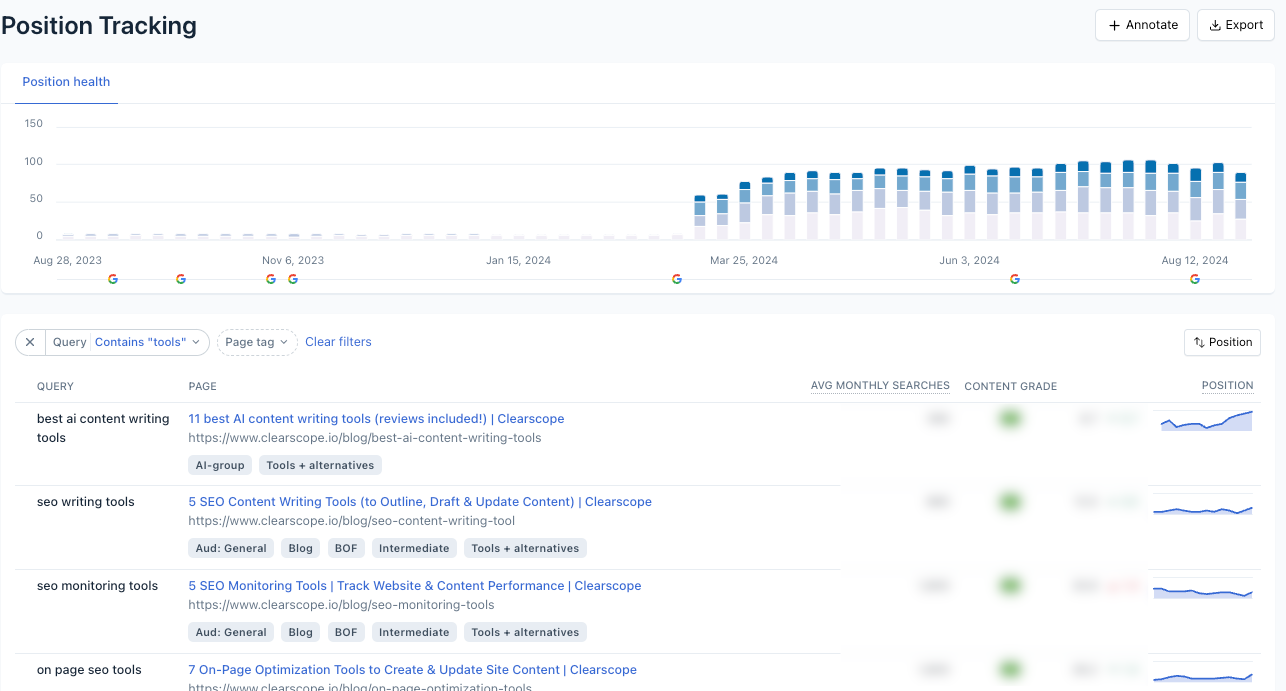Click the Google update icon below Aug 12, 2024
1286x691 pixels.
pos(1195,279)
